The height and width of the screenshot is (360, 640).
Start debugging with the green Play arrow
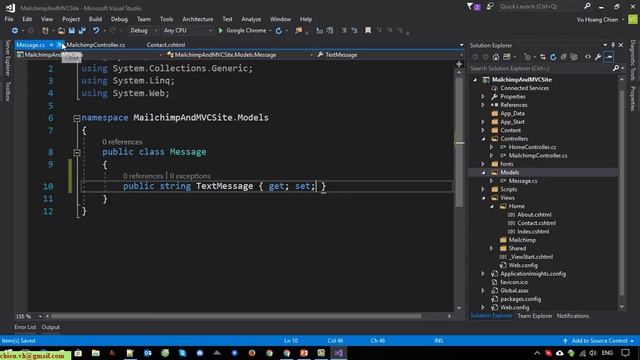point(221,31)
